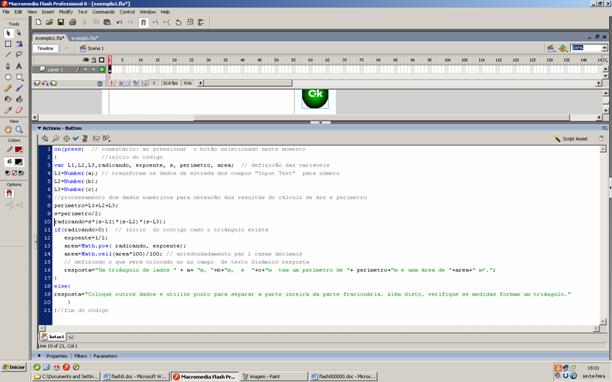Click the Find icon in Actions toolbar
Viewport: 612px width, 382px height.
click(55, 139)
